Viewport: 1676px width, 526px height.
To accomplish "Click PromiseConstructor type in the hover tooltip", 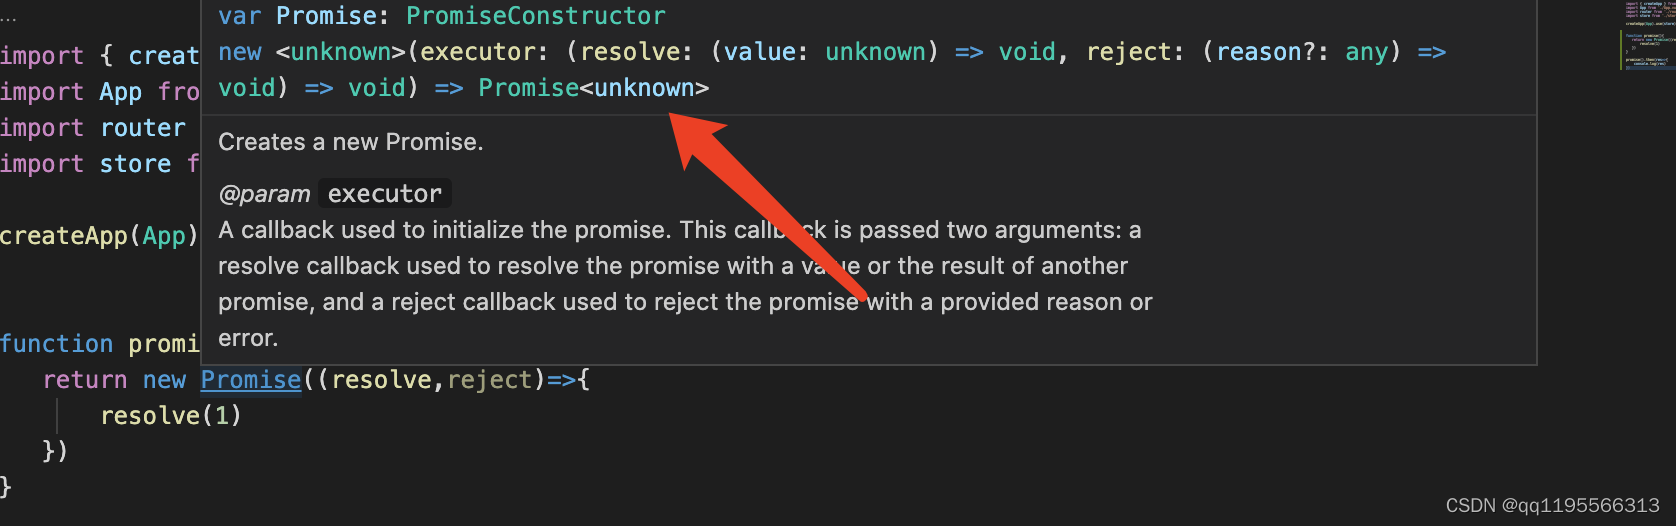I will (535, 16).
